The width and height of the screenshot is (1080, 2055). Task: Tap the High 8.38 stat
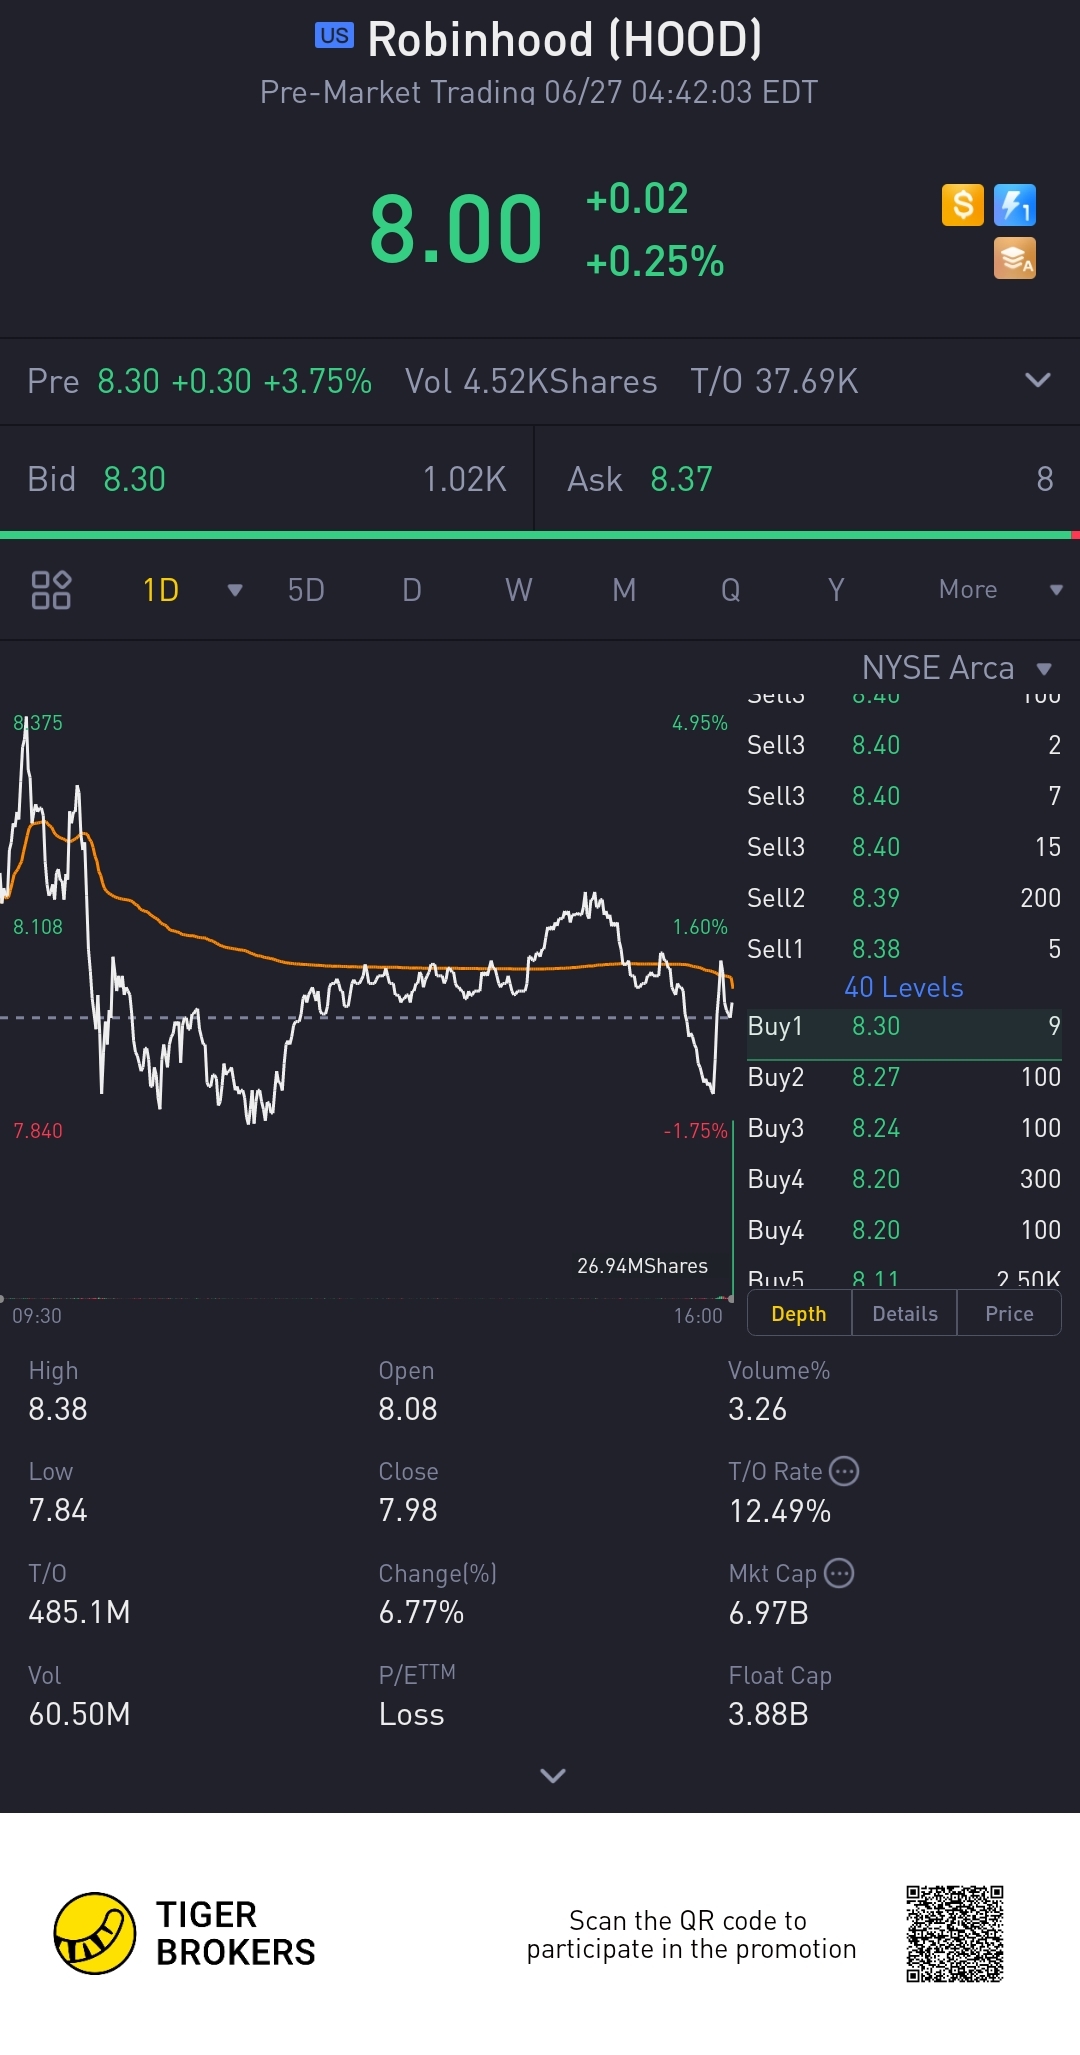58,1391
